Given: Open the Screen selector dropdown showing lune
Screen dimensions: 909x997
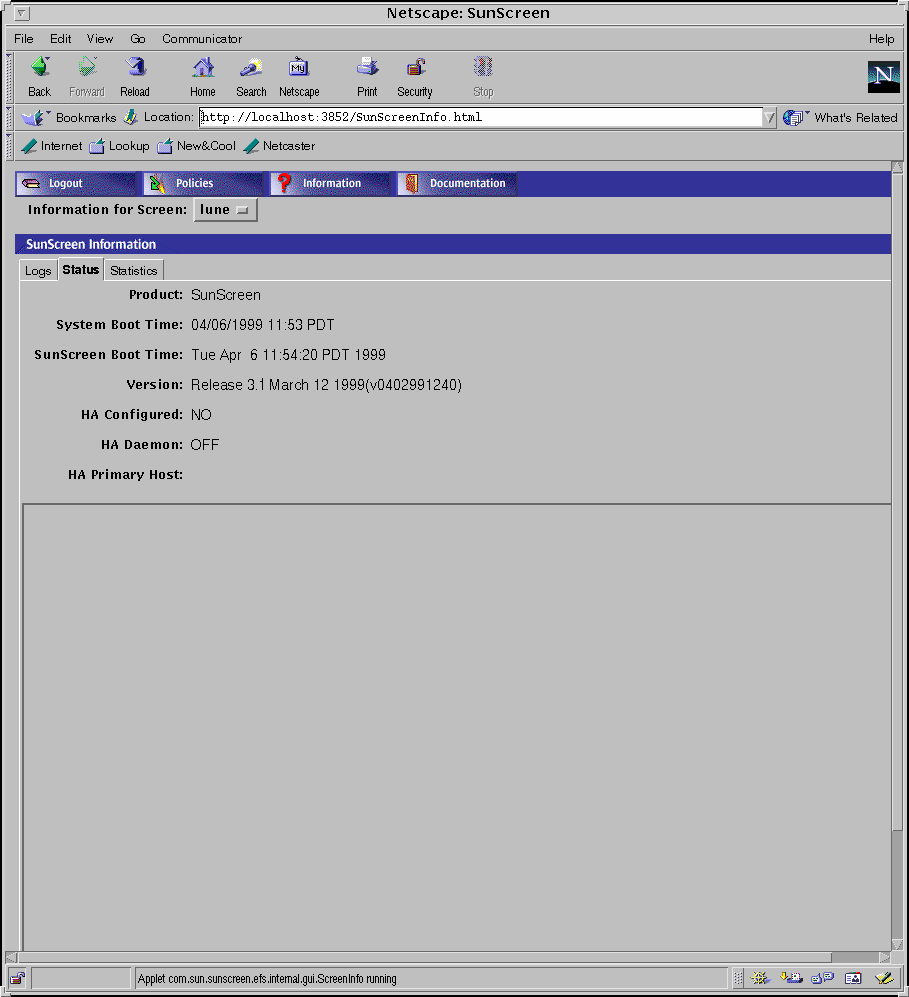Looking at the screenshot, I should pyautogui.click(x=225, y=210).
